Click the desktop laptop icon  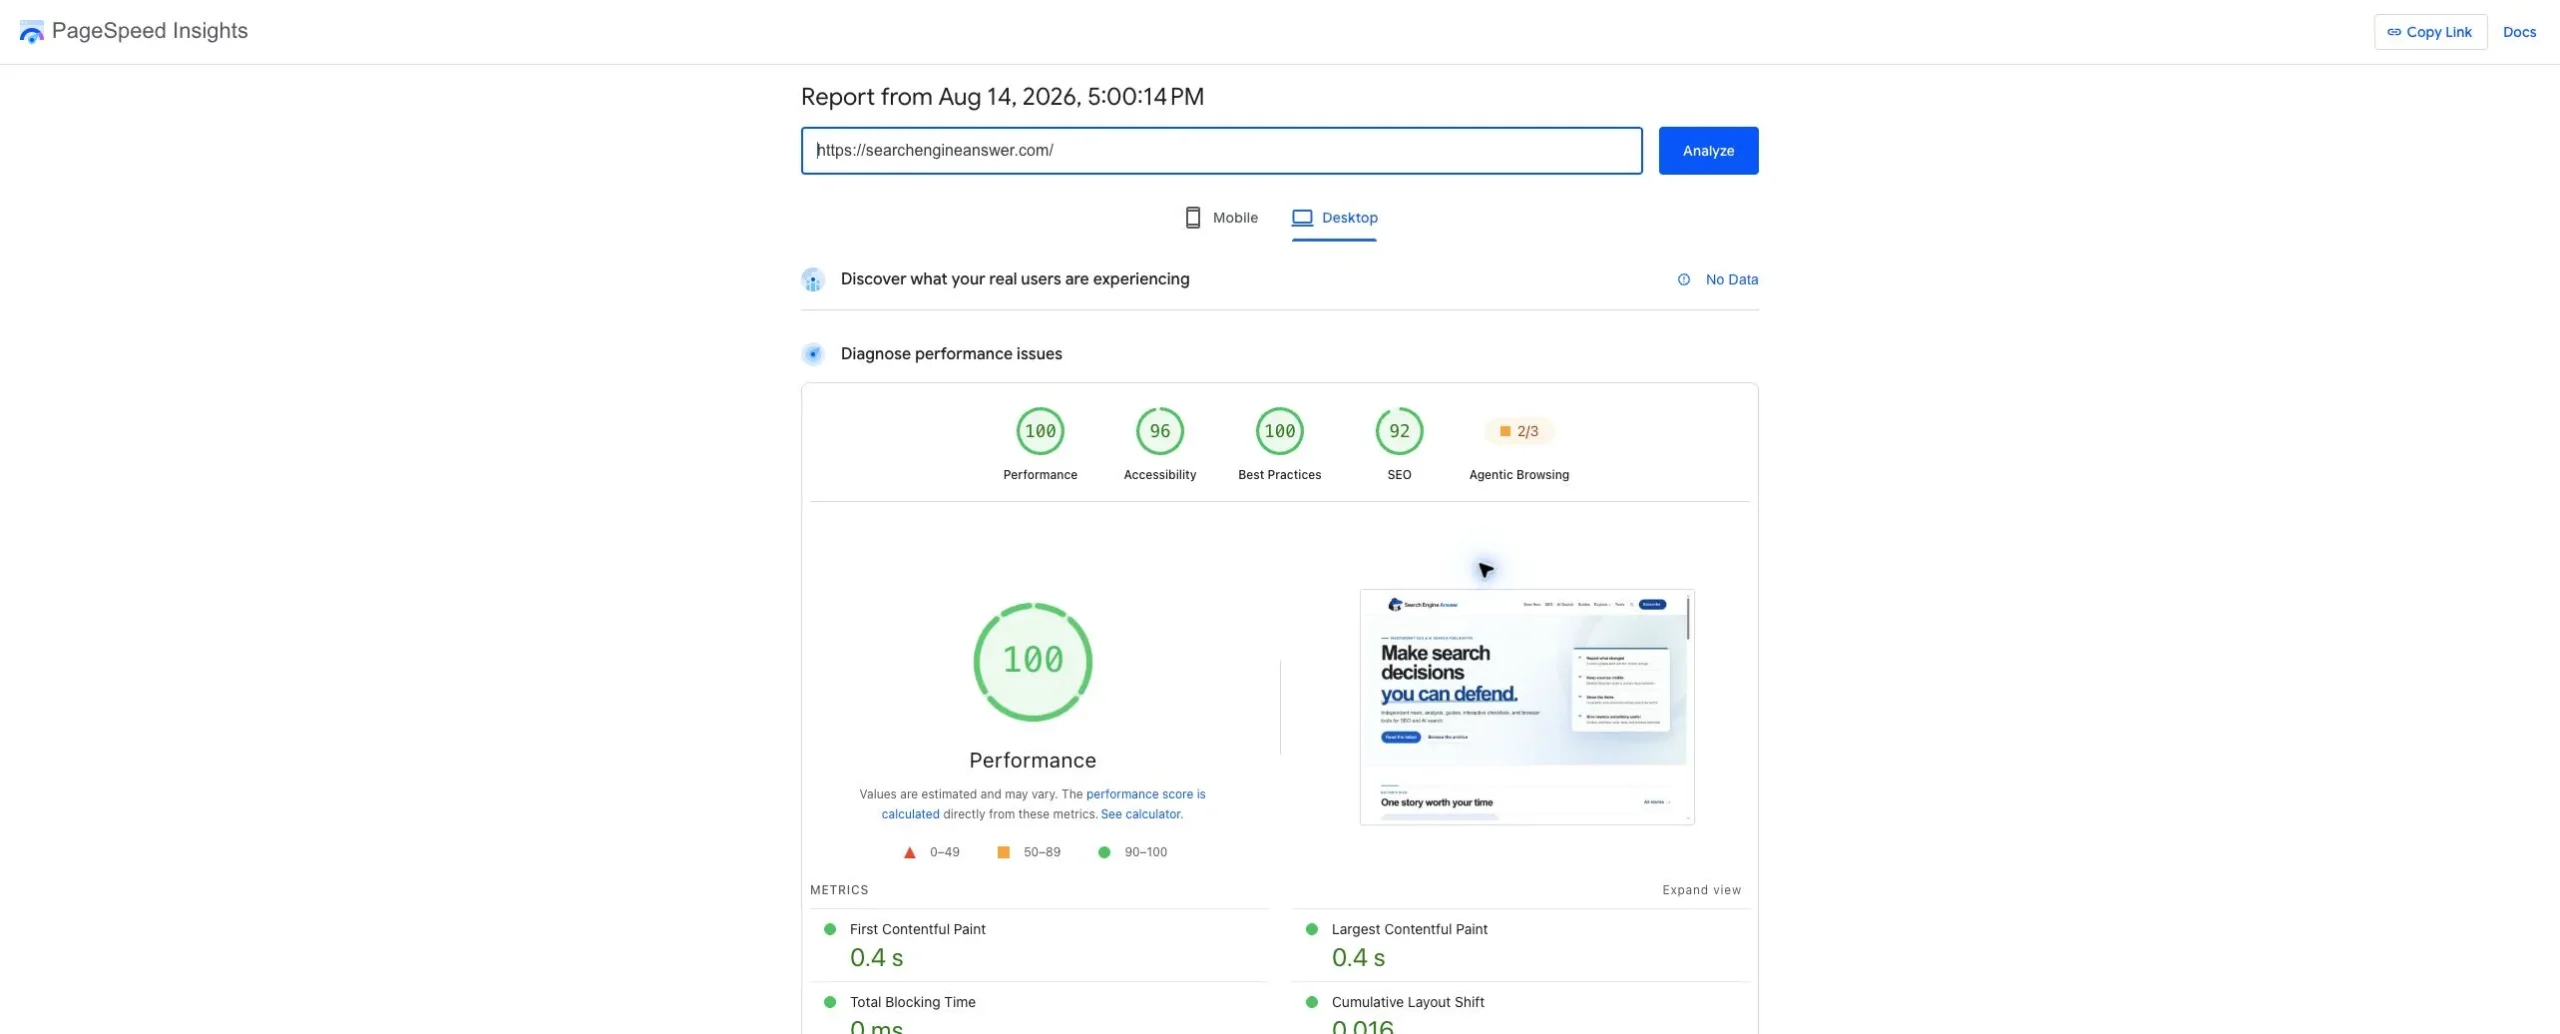click(1302, 218)
